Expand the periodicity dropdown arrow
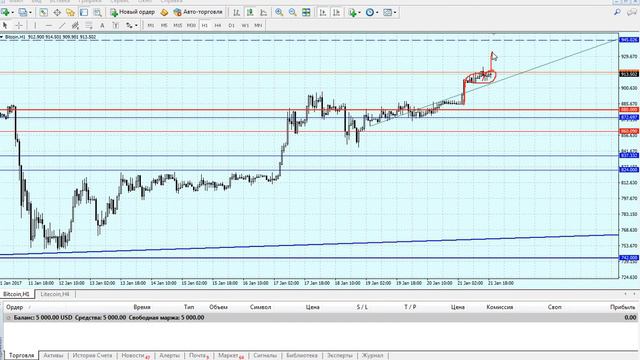The height and width of the screenshot is (360, 640). [x=377, y=13]
